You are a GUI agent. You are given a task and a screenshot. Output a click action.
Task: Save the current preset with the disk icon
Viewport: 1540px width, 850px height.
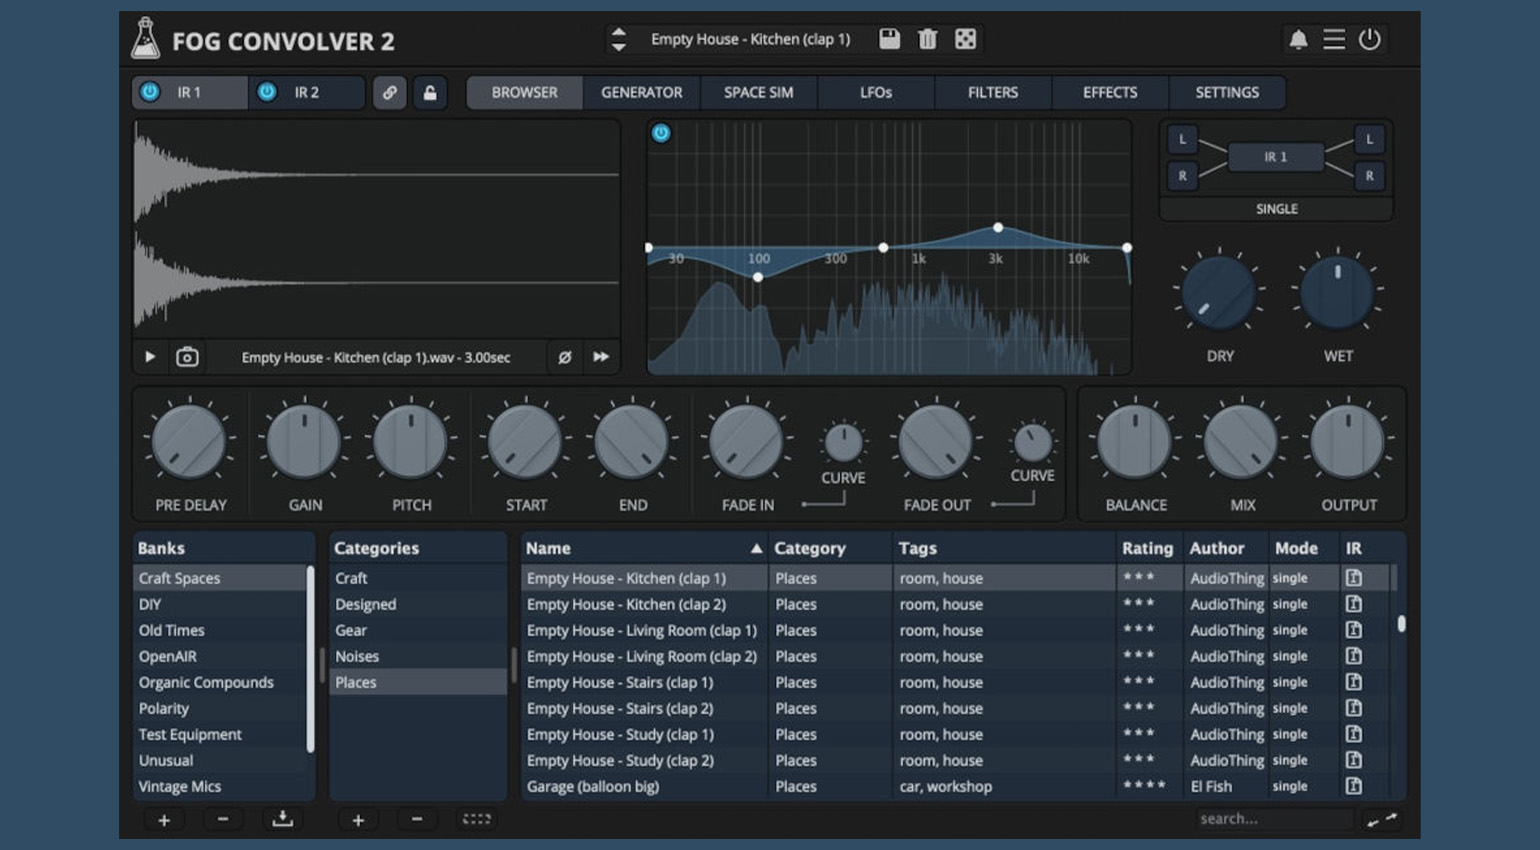pos(889,39)
